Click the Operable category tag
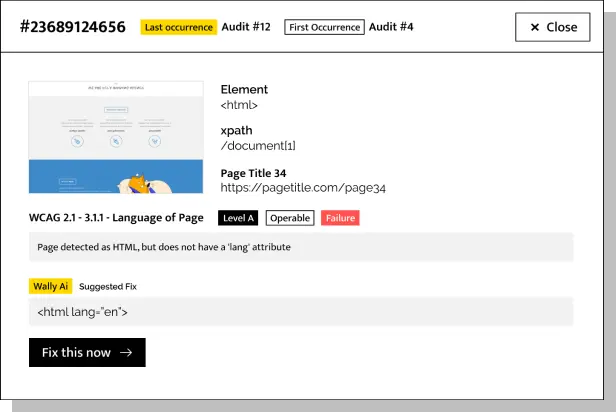616x412 pixels. click(290, 218)
